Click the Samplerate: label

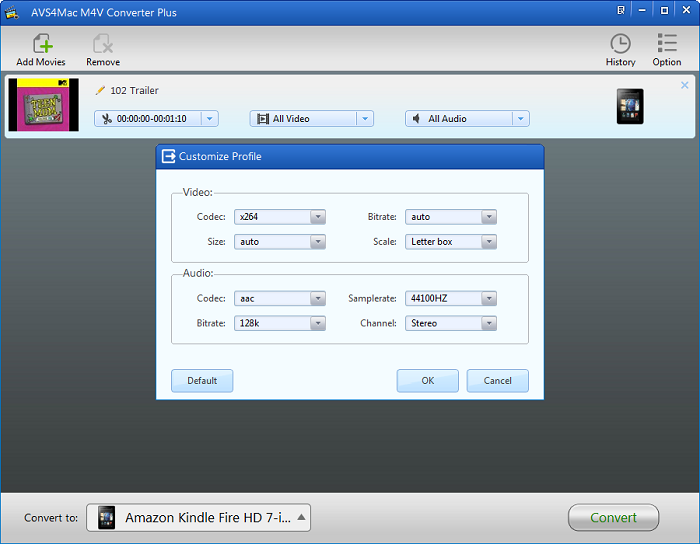372,299
